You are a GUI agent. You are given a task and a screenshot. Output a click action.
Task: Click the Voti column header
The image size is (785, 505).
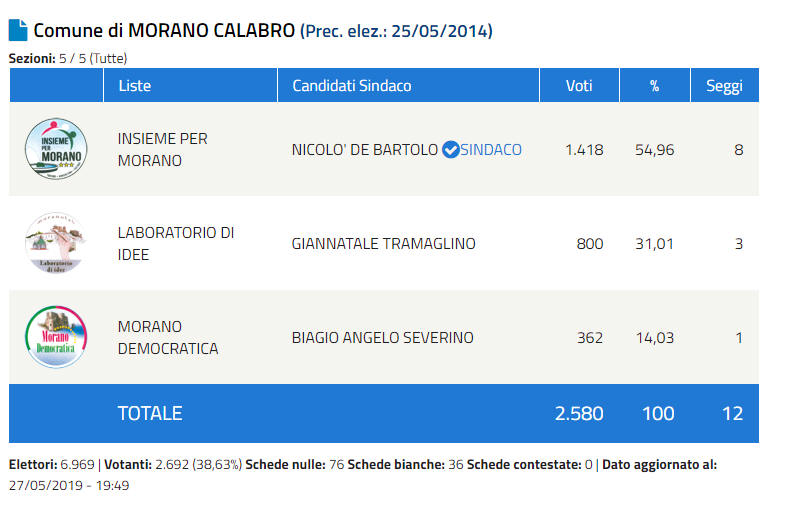point(579,86)
